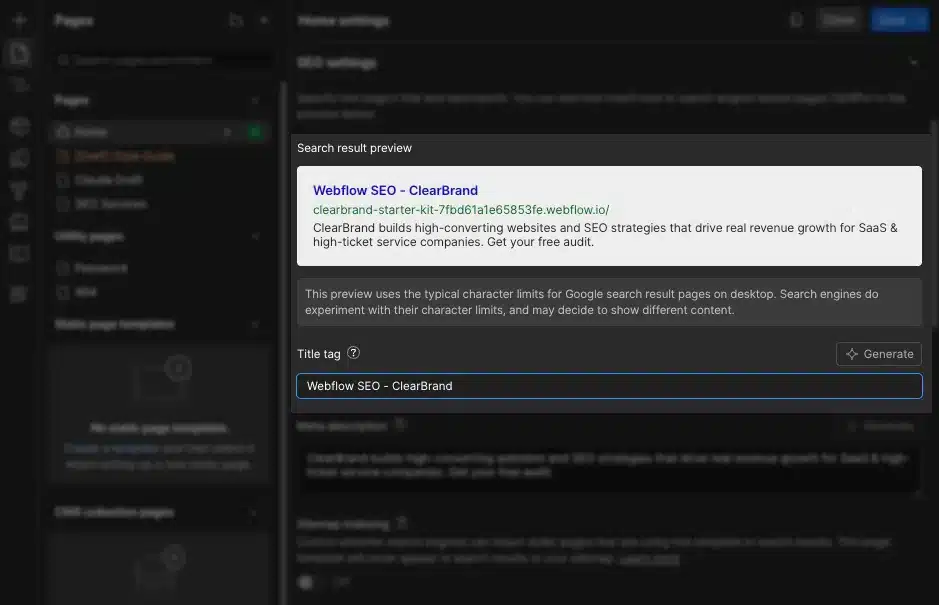Image resolution: width=939 pixels, height=605 pixels.
Task: Select the Home page in list
Action: tap(91, 132)
